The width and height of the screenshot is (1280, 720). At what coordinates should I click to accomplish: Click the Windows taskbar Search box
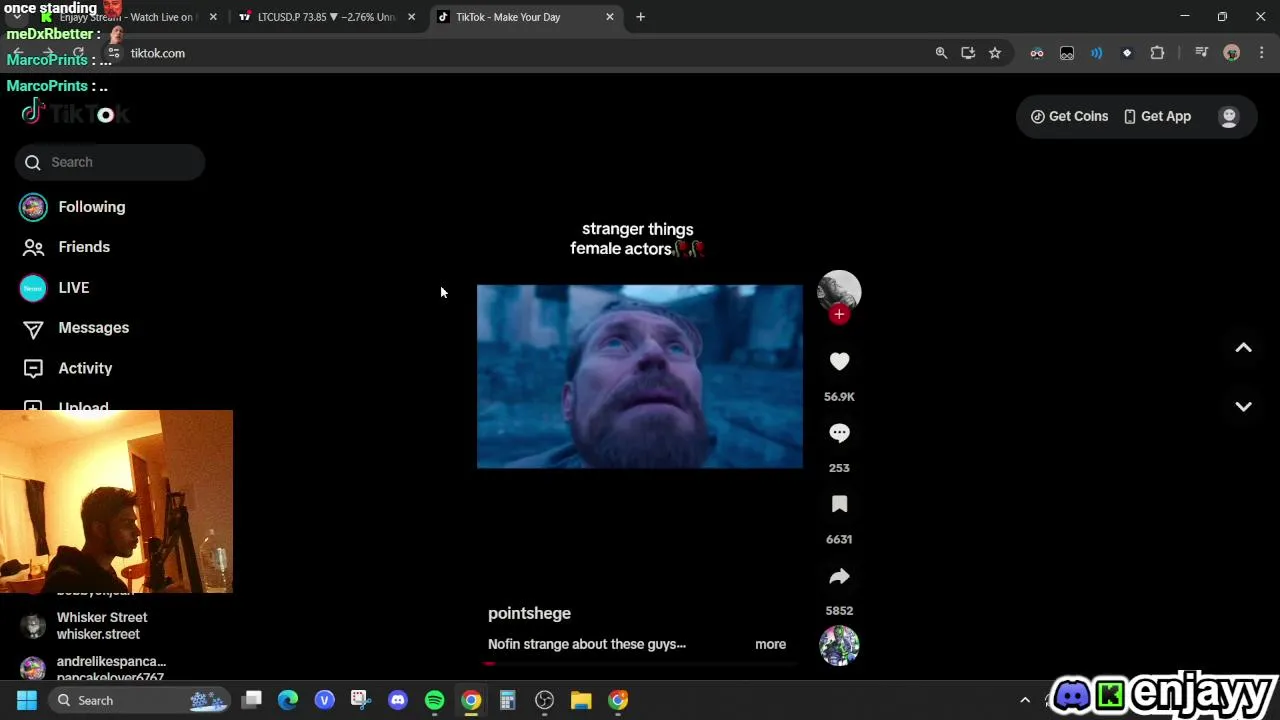[x=140, y=701]
